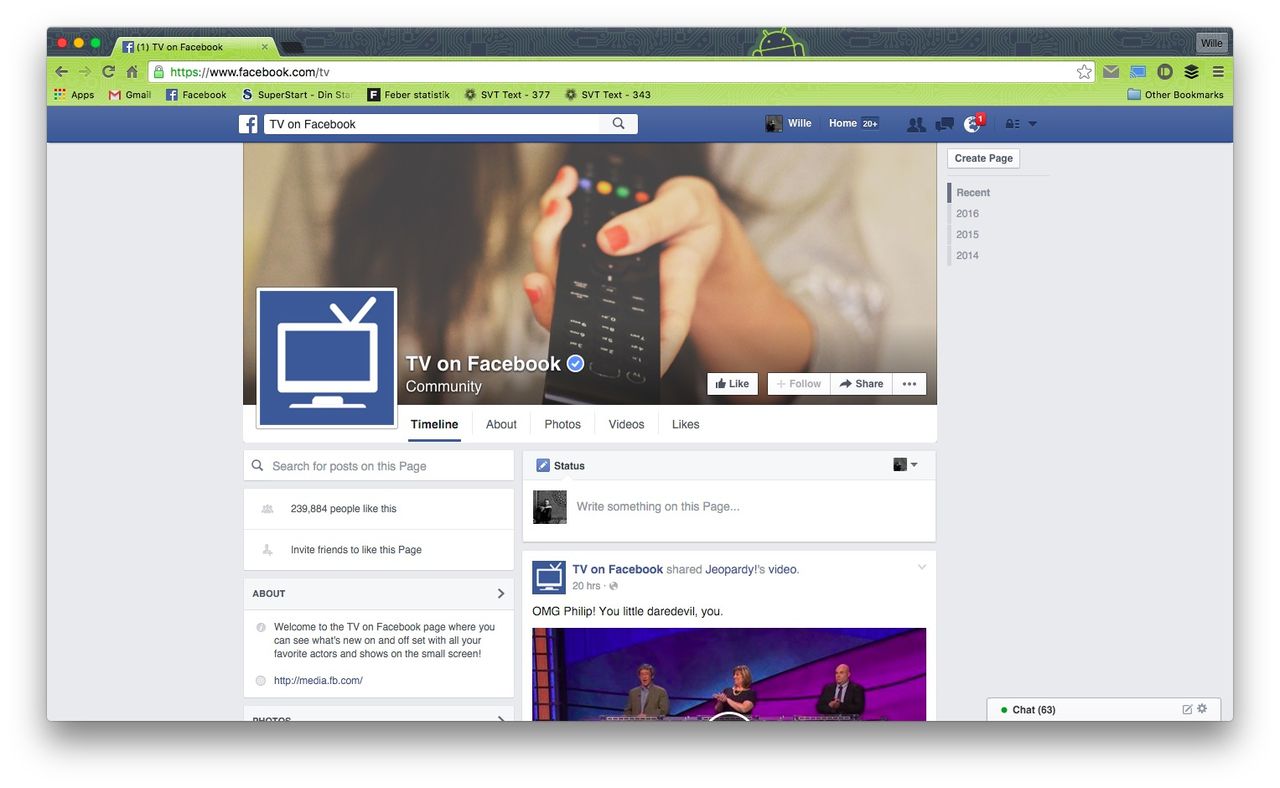Open the post options chevron
Image resolution: width=1280 pixels, height=788 pixels.
coord(922,567)
